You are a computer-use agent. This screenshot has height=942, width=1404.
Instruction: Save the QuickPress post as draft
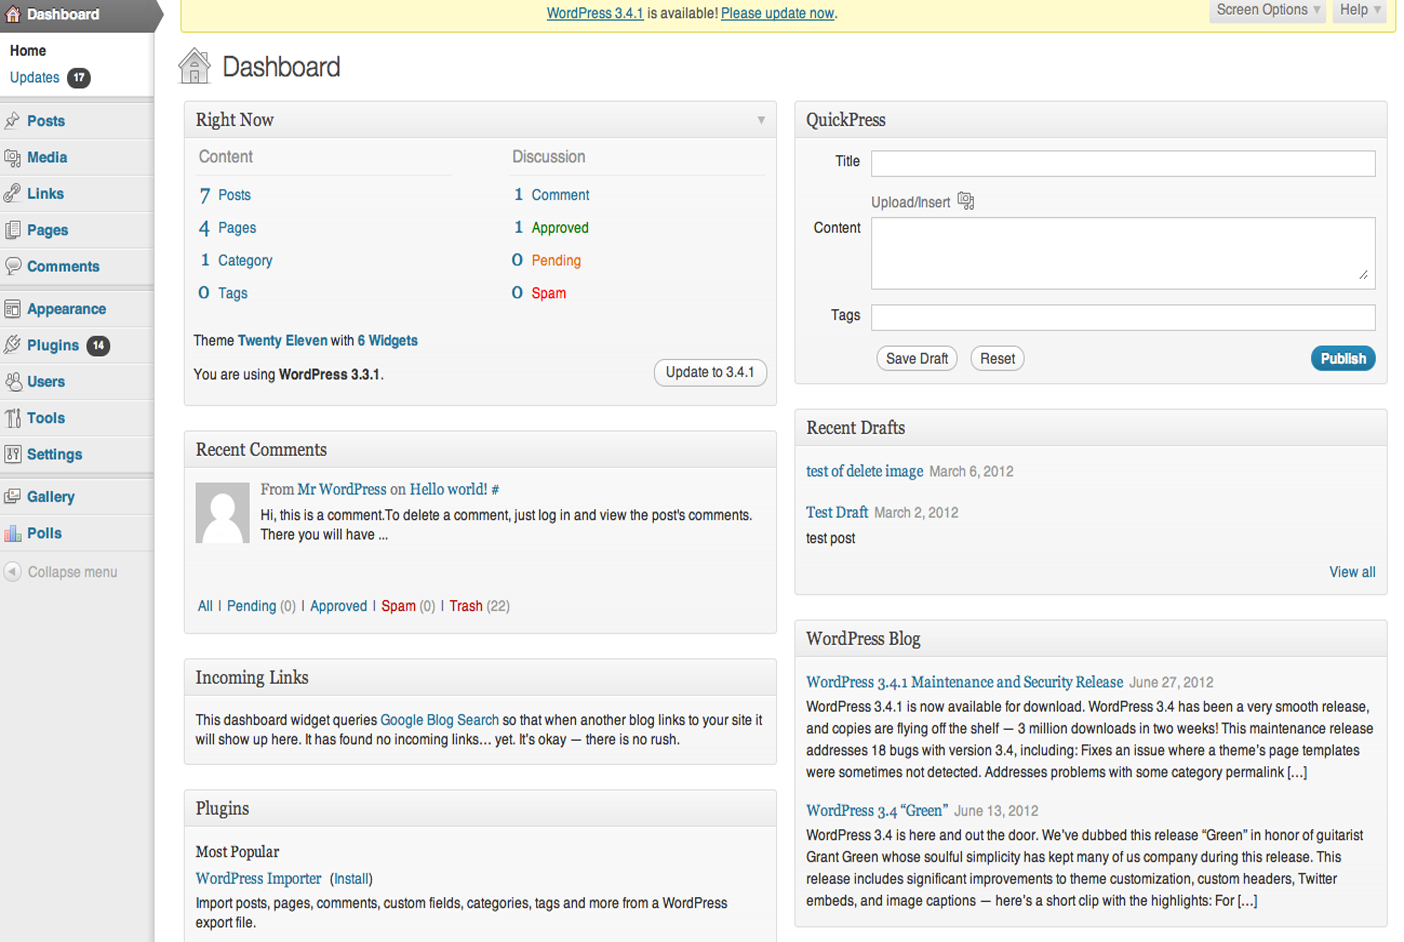(916, 359)
